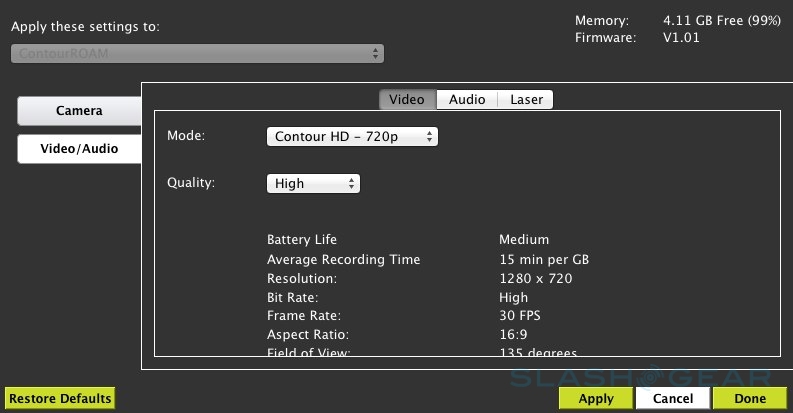Click the Restore Defaults button
This screenshot has height=413, width=793.
coord(60,398)
